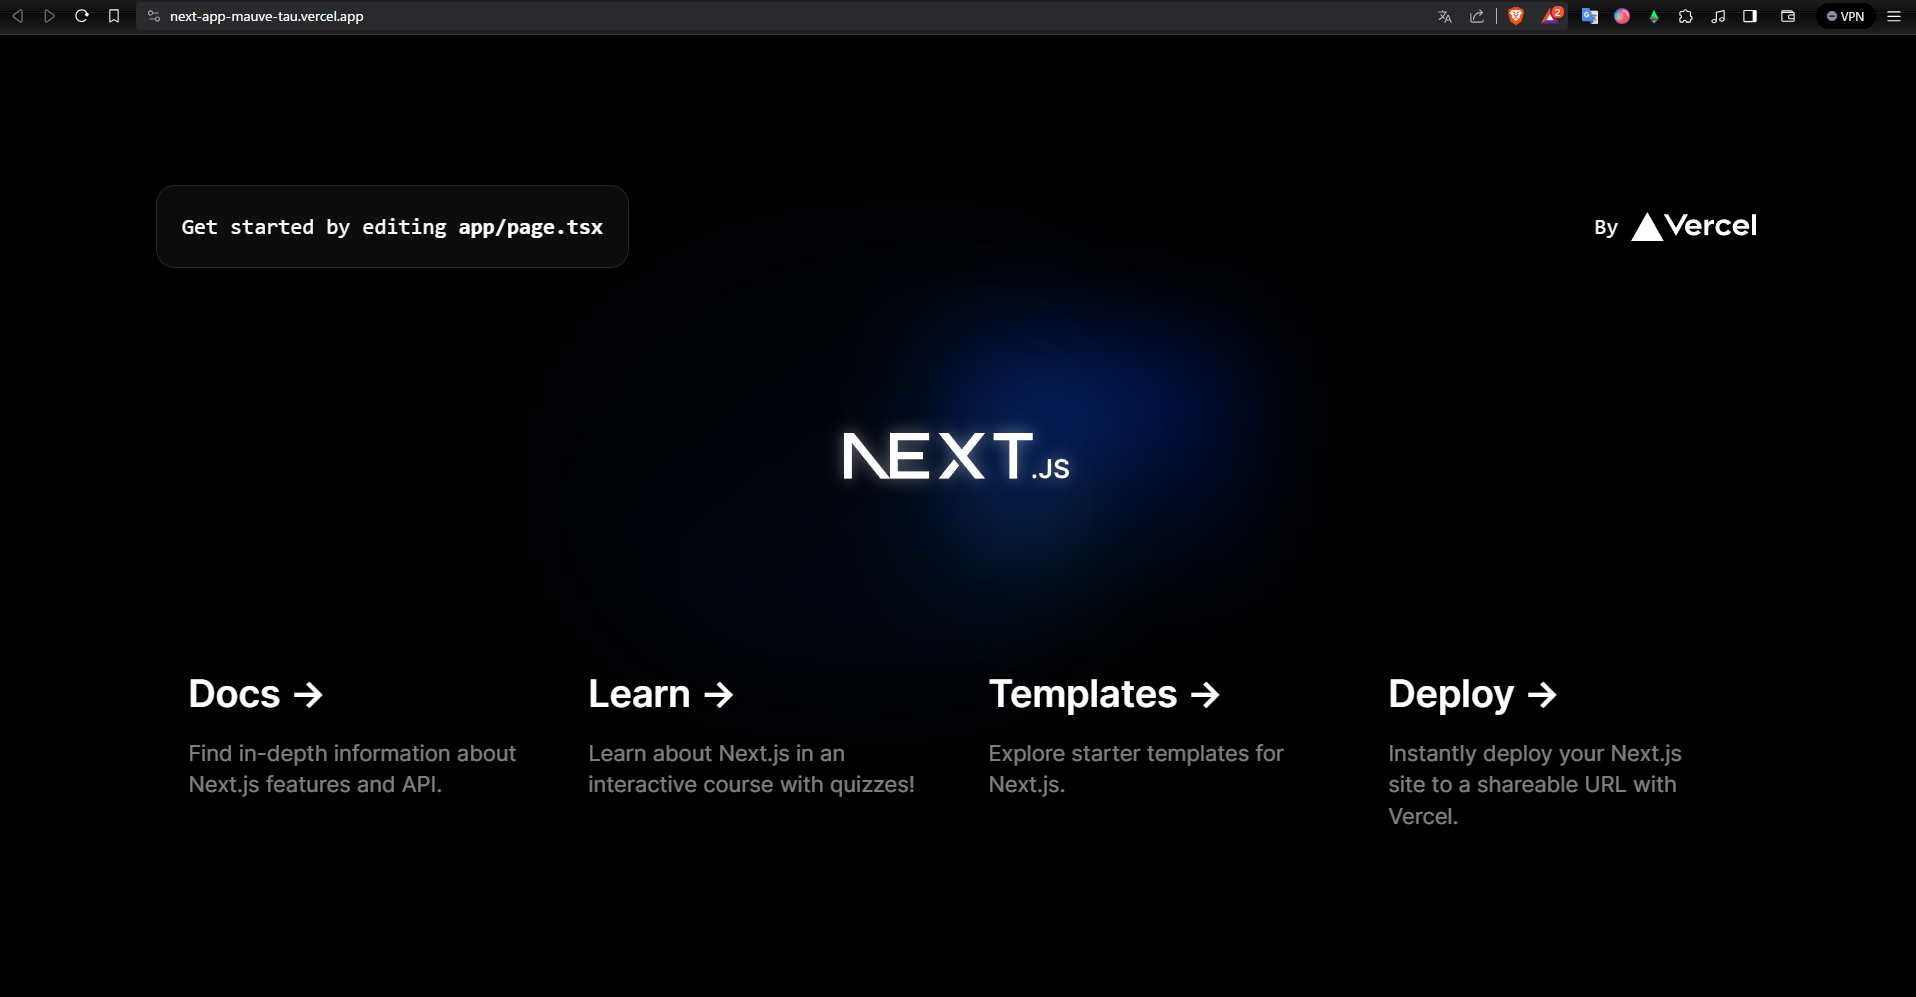Toggle the browser sidebar panel icon

coord(1749,16)
